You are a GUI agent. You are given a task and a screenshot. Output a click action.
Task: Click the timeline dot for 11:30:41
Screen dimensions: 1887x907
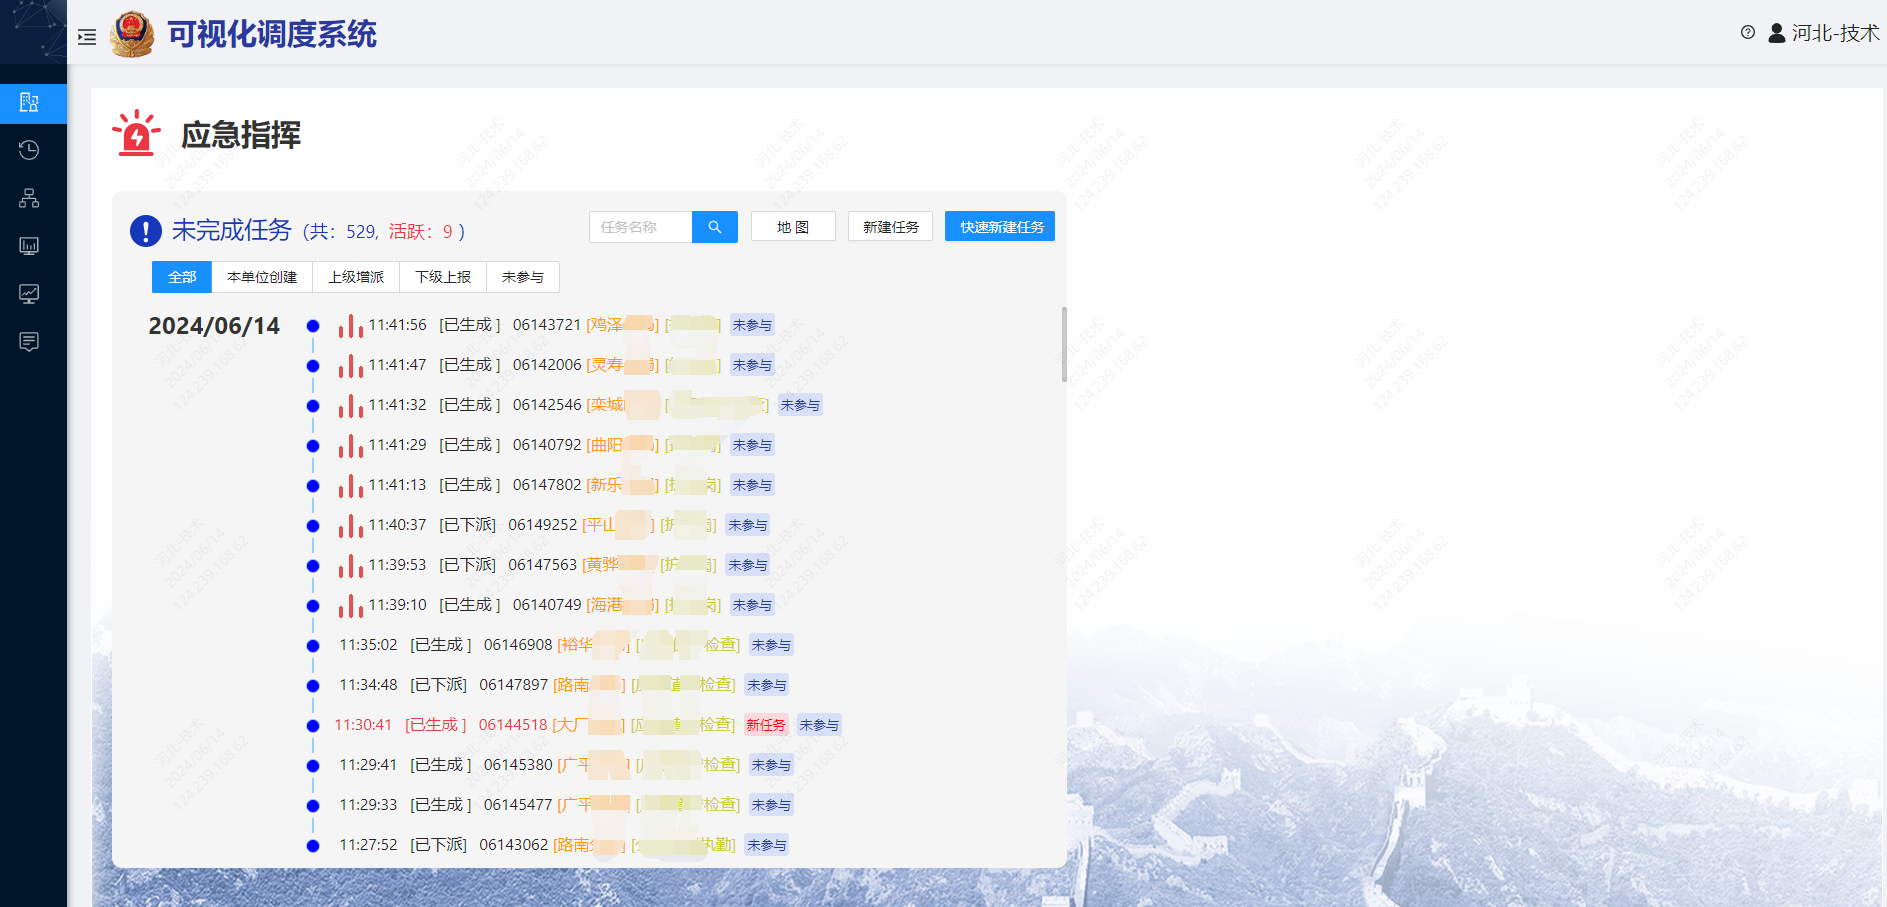[313, 726]
